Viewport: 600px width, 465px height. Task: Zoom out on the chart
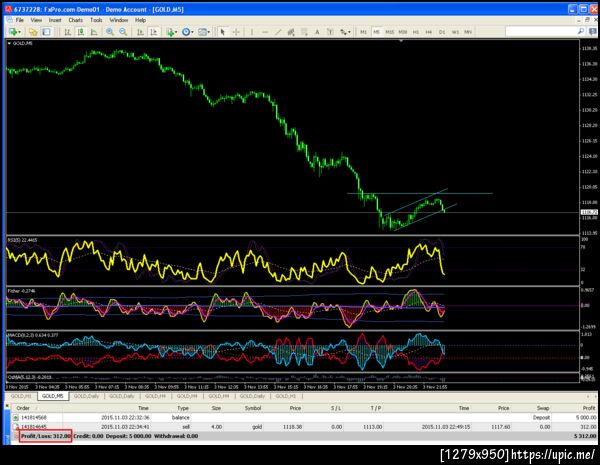point(123,32)
